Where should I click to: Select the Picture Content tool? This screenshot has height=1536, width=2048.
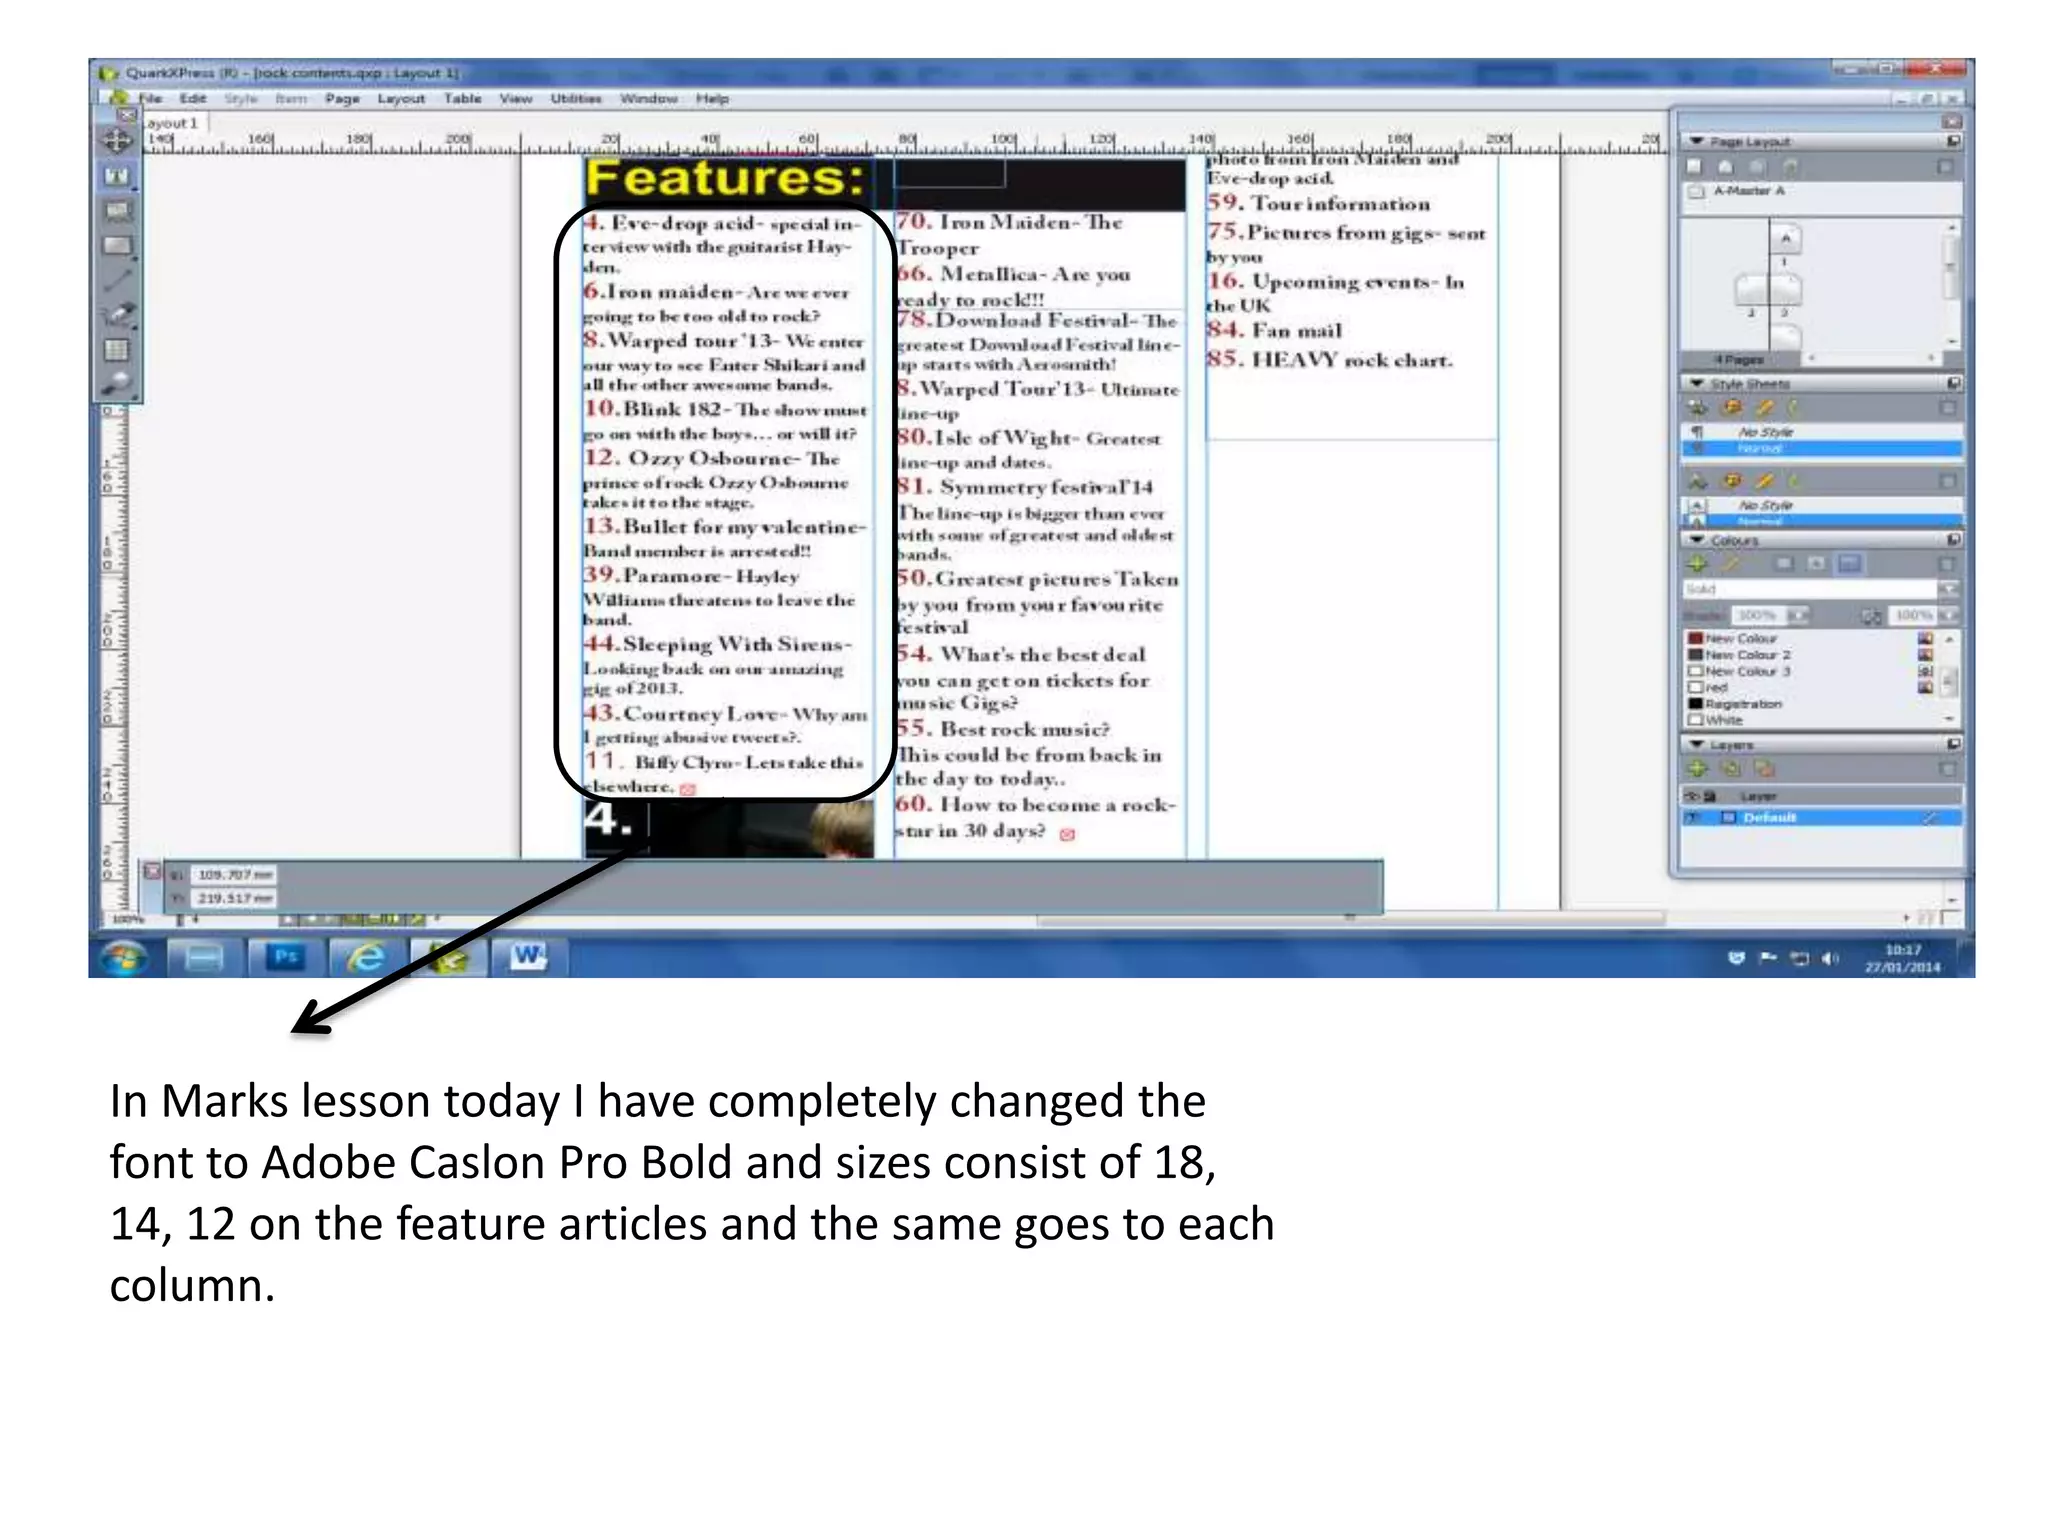tap(117, 211)
